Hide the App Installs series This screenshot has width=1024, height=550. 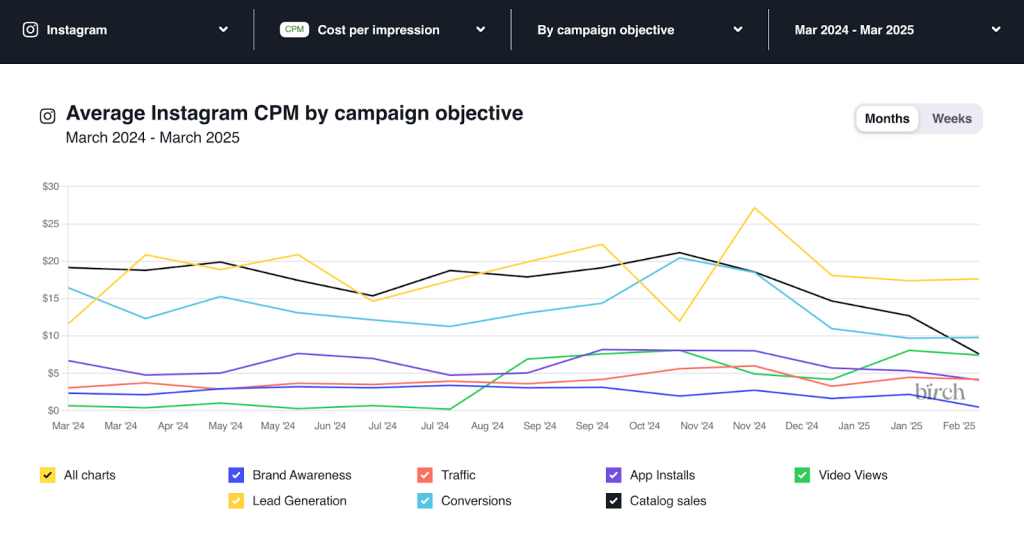pyautogui.click(x=614, y=475)
